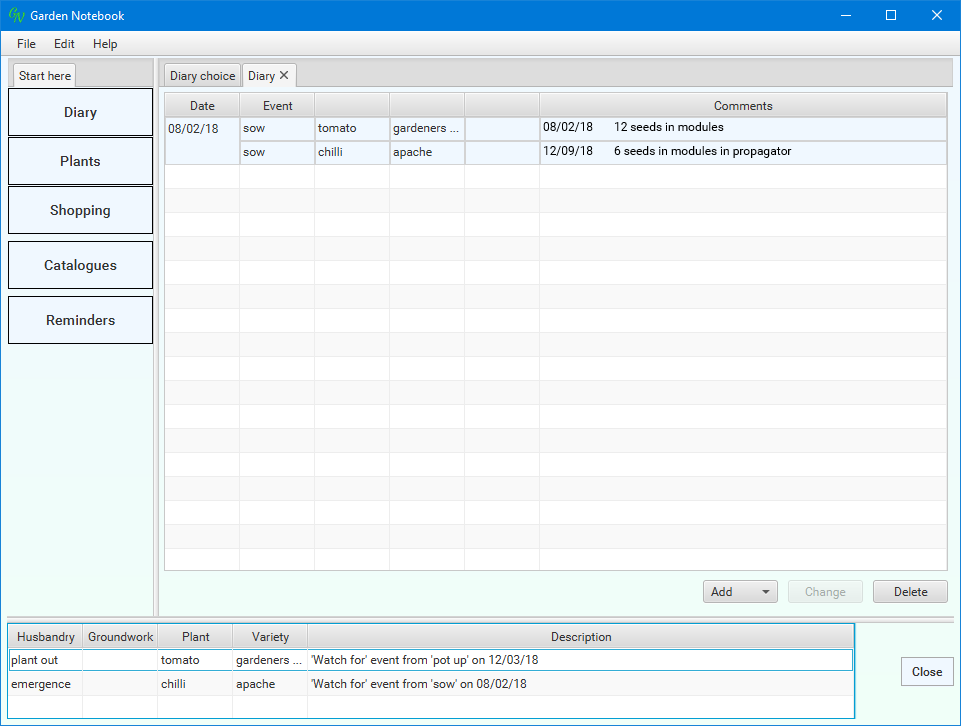Open the Catalogues section
Image resolution: width=961 pixels, height=726 pixels.
(80, 265)
